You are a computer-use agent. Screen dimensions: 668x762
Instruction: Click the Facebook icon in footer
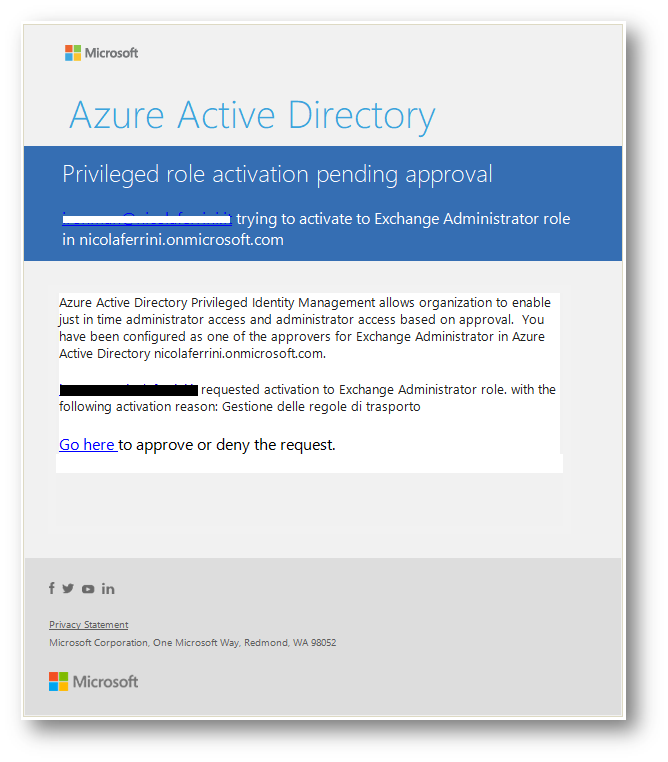pos(51,589)
